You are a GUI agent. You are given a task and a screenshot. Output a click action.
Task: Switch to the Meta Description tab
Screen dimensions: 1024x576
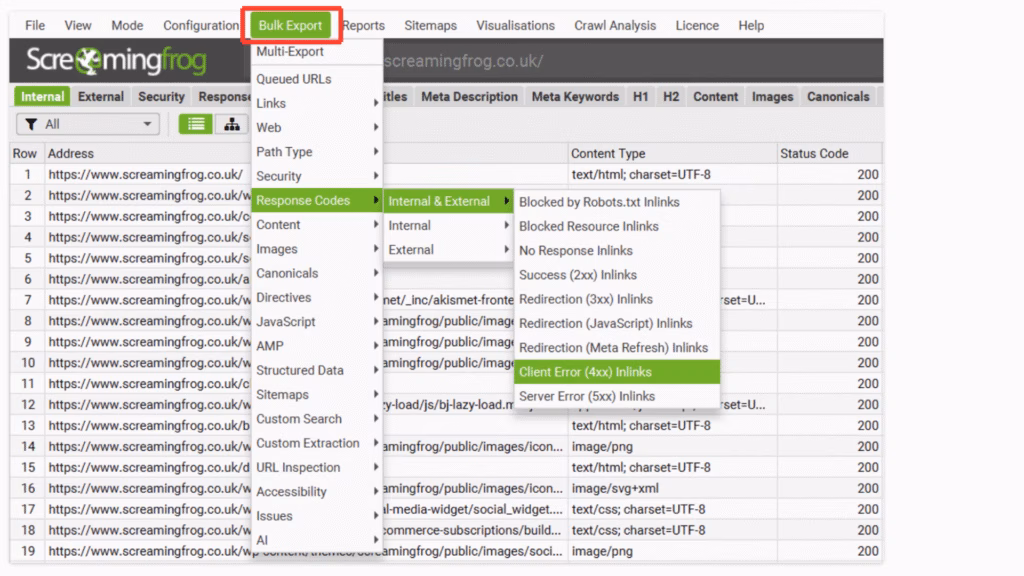469,97
